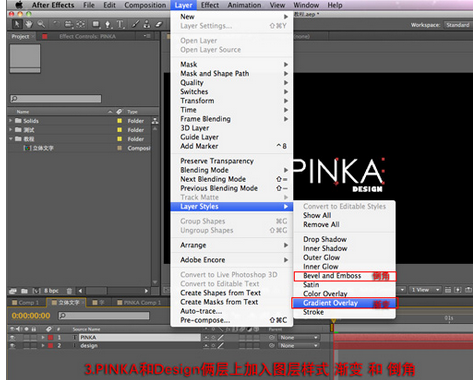Open the 1 View layout dropdown
This screenshot has height=380, width=473.
coord(425,290)
